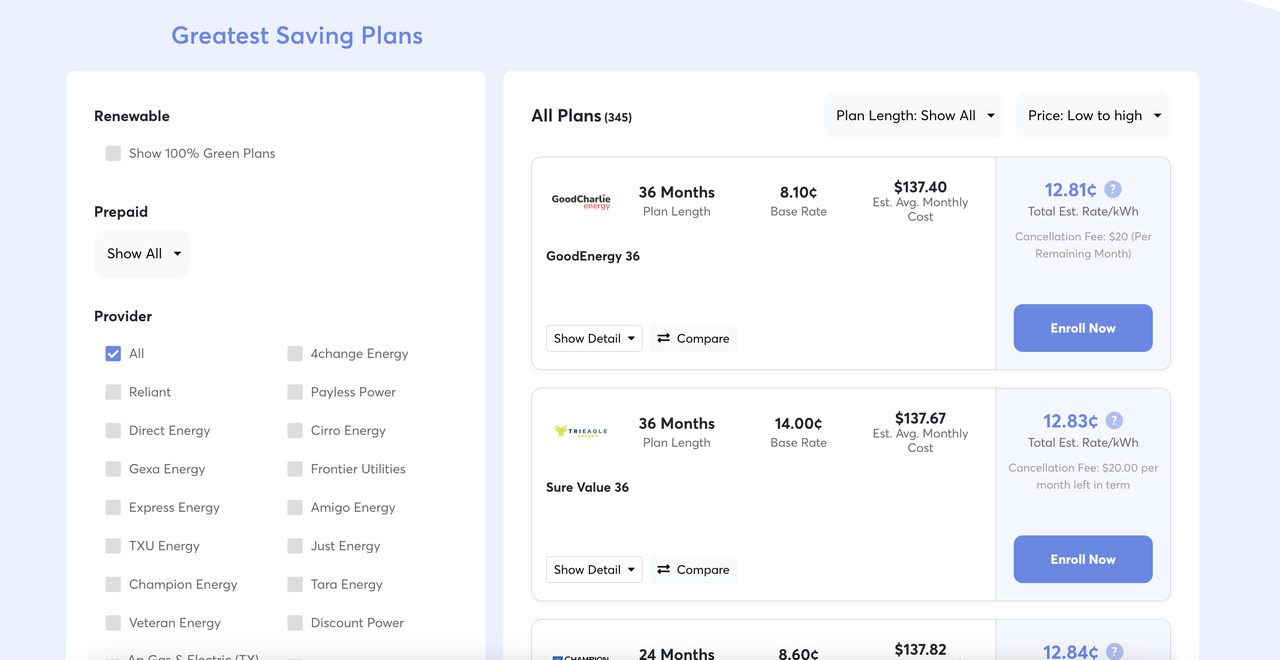Enable the Show 100% Green Plans checkbox
This screenshot has height=660, width=1280.
click(x=113, y=153)
